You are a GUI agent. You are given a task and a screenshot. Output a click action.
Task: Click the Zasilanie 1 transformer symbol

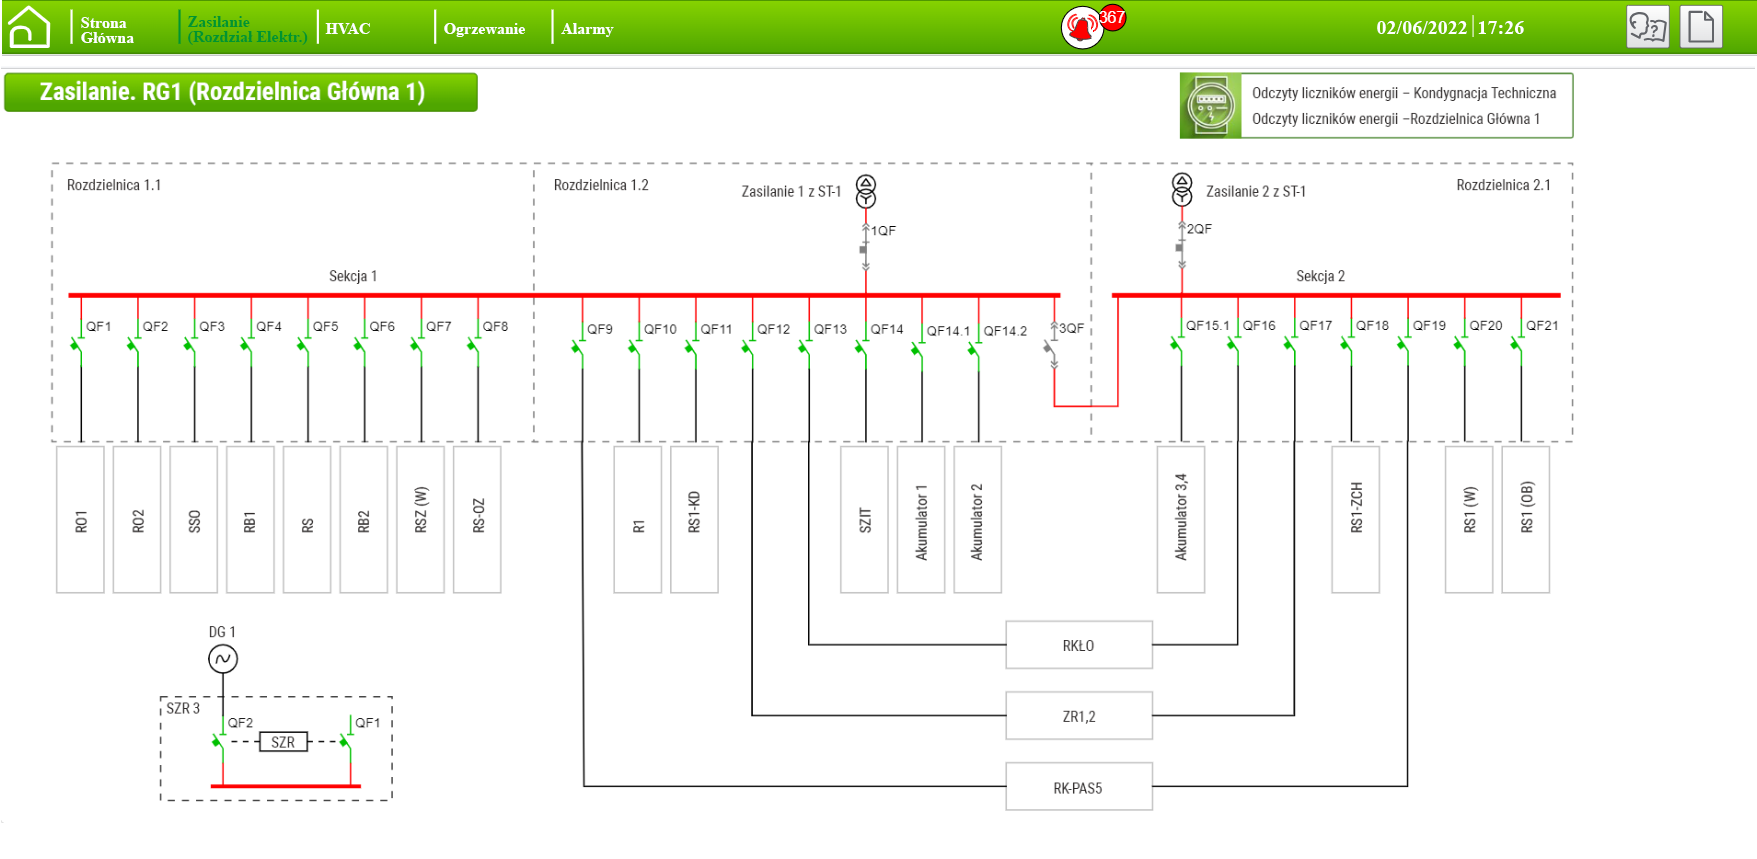[x=866, y=191]
